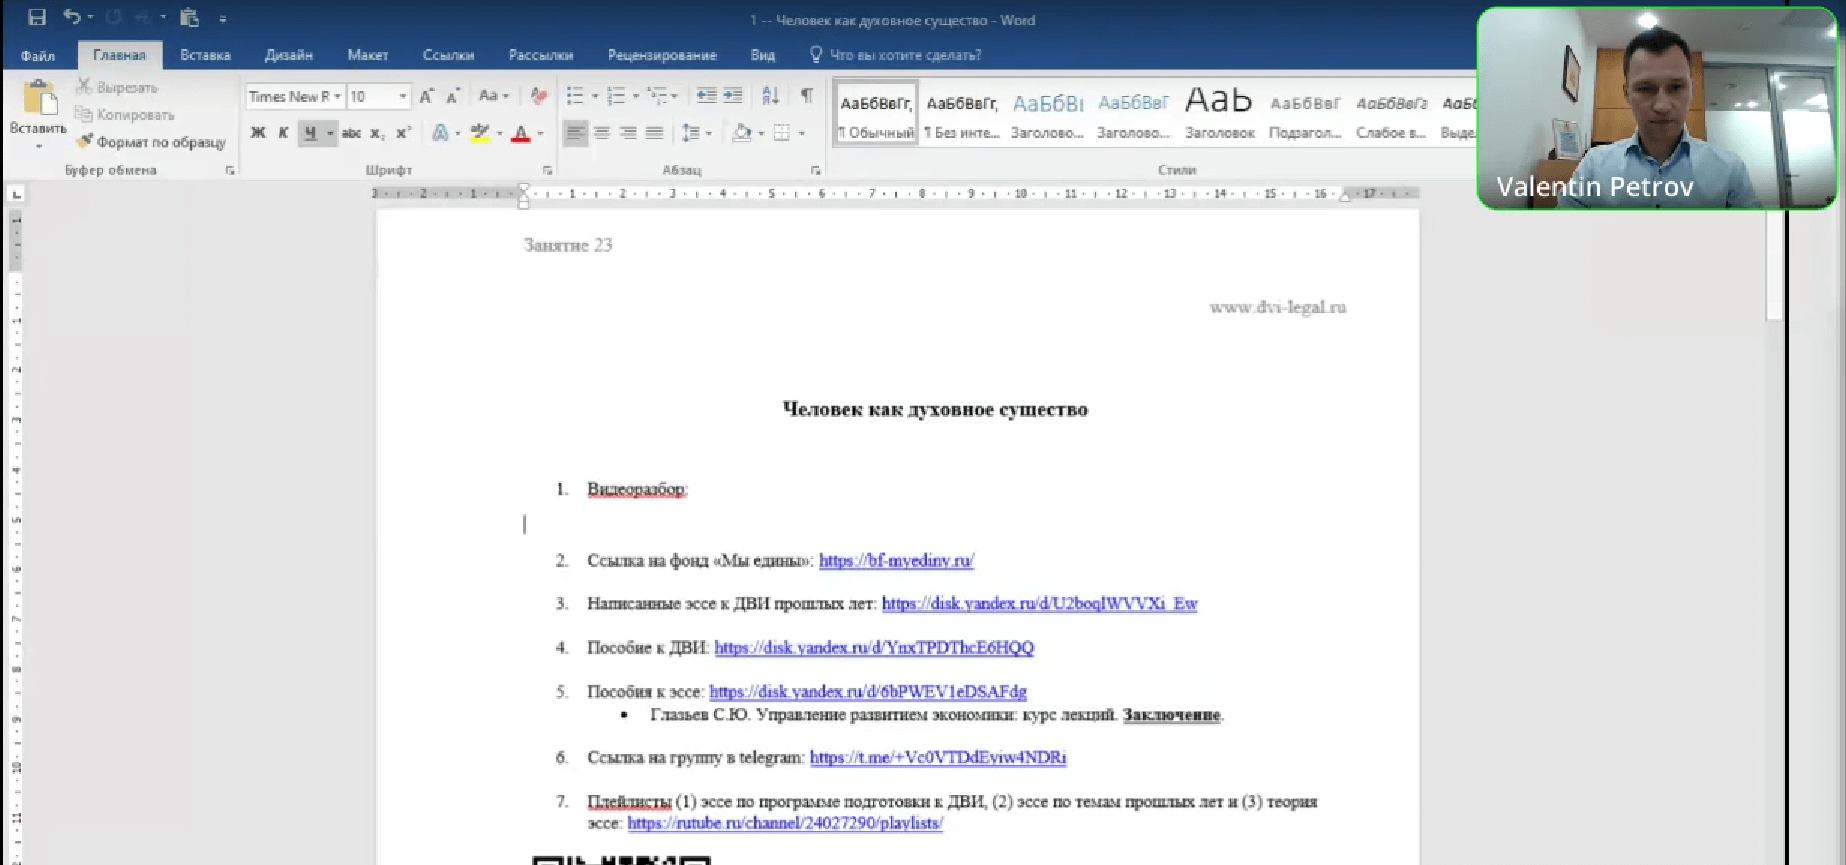This screenshot has height=865, width=1846.
Task: Open the rutube.ru playlists link
Action: pos(785,824)
